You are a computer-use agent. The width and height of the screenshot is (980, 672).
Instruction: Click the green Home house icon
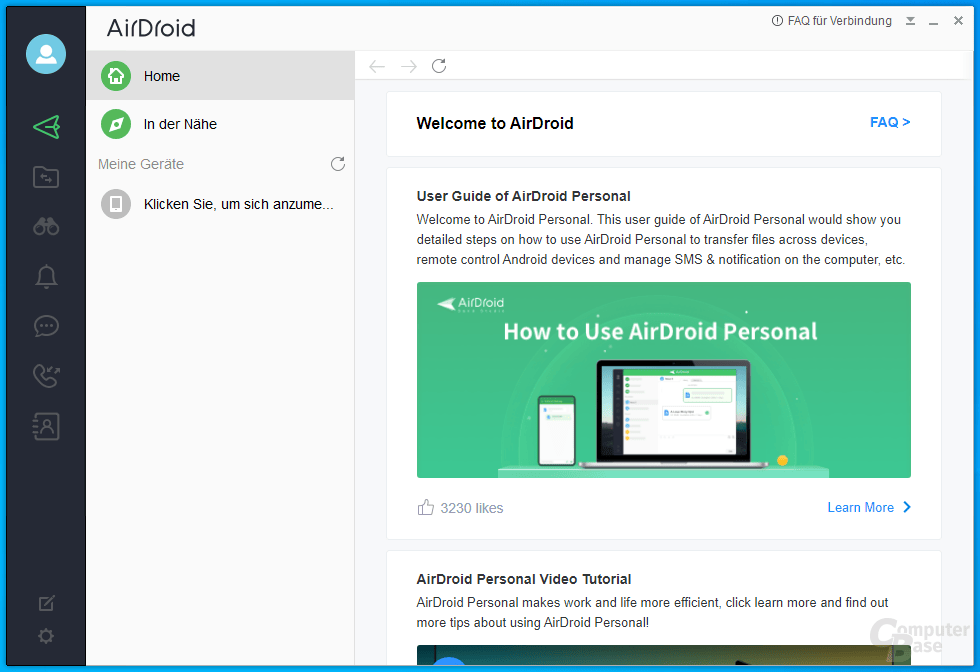click(x=116, y=76)
